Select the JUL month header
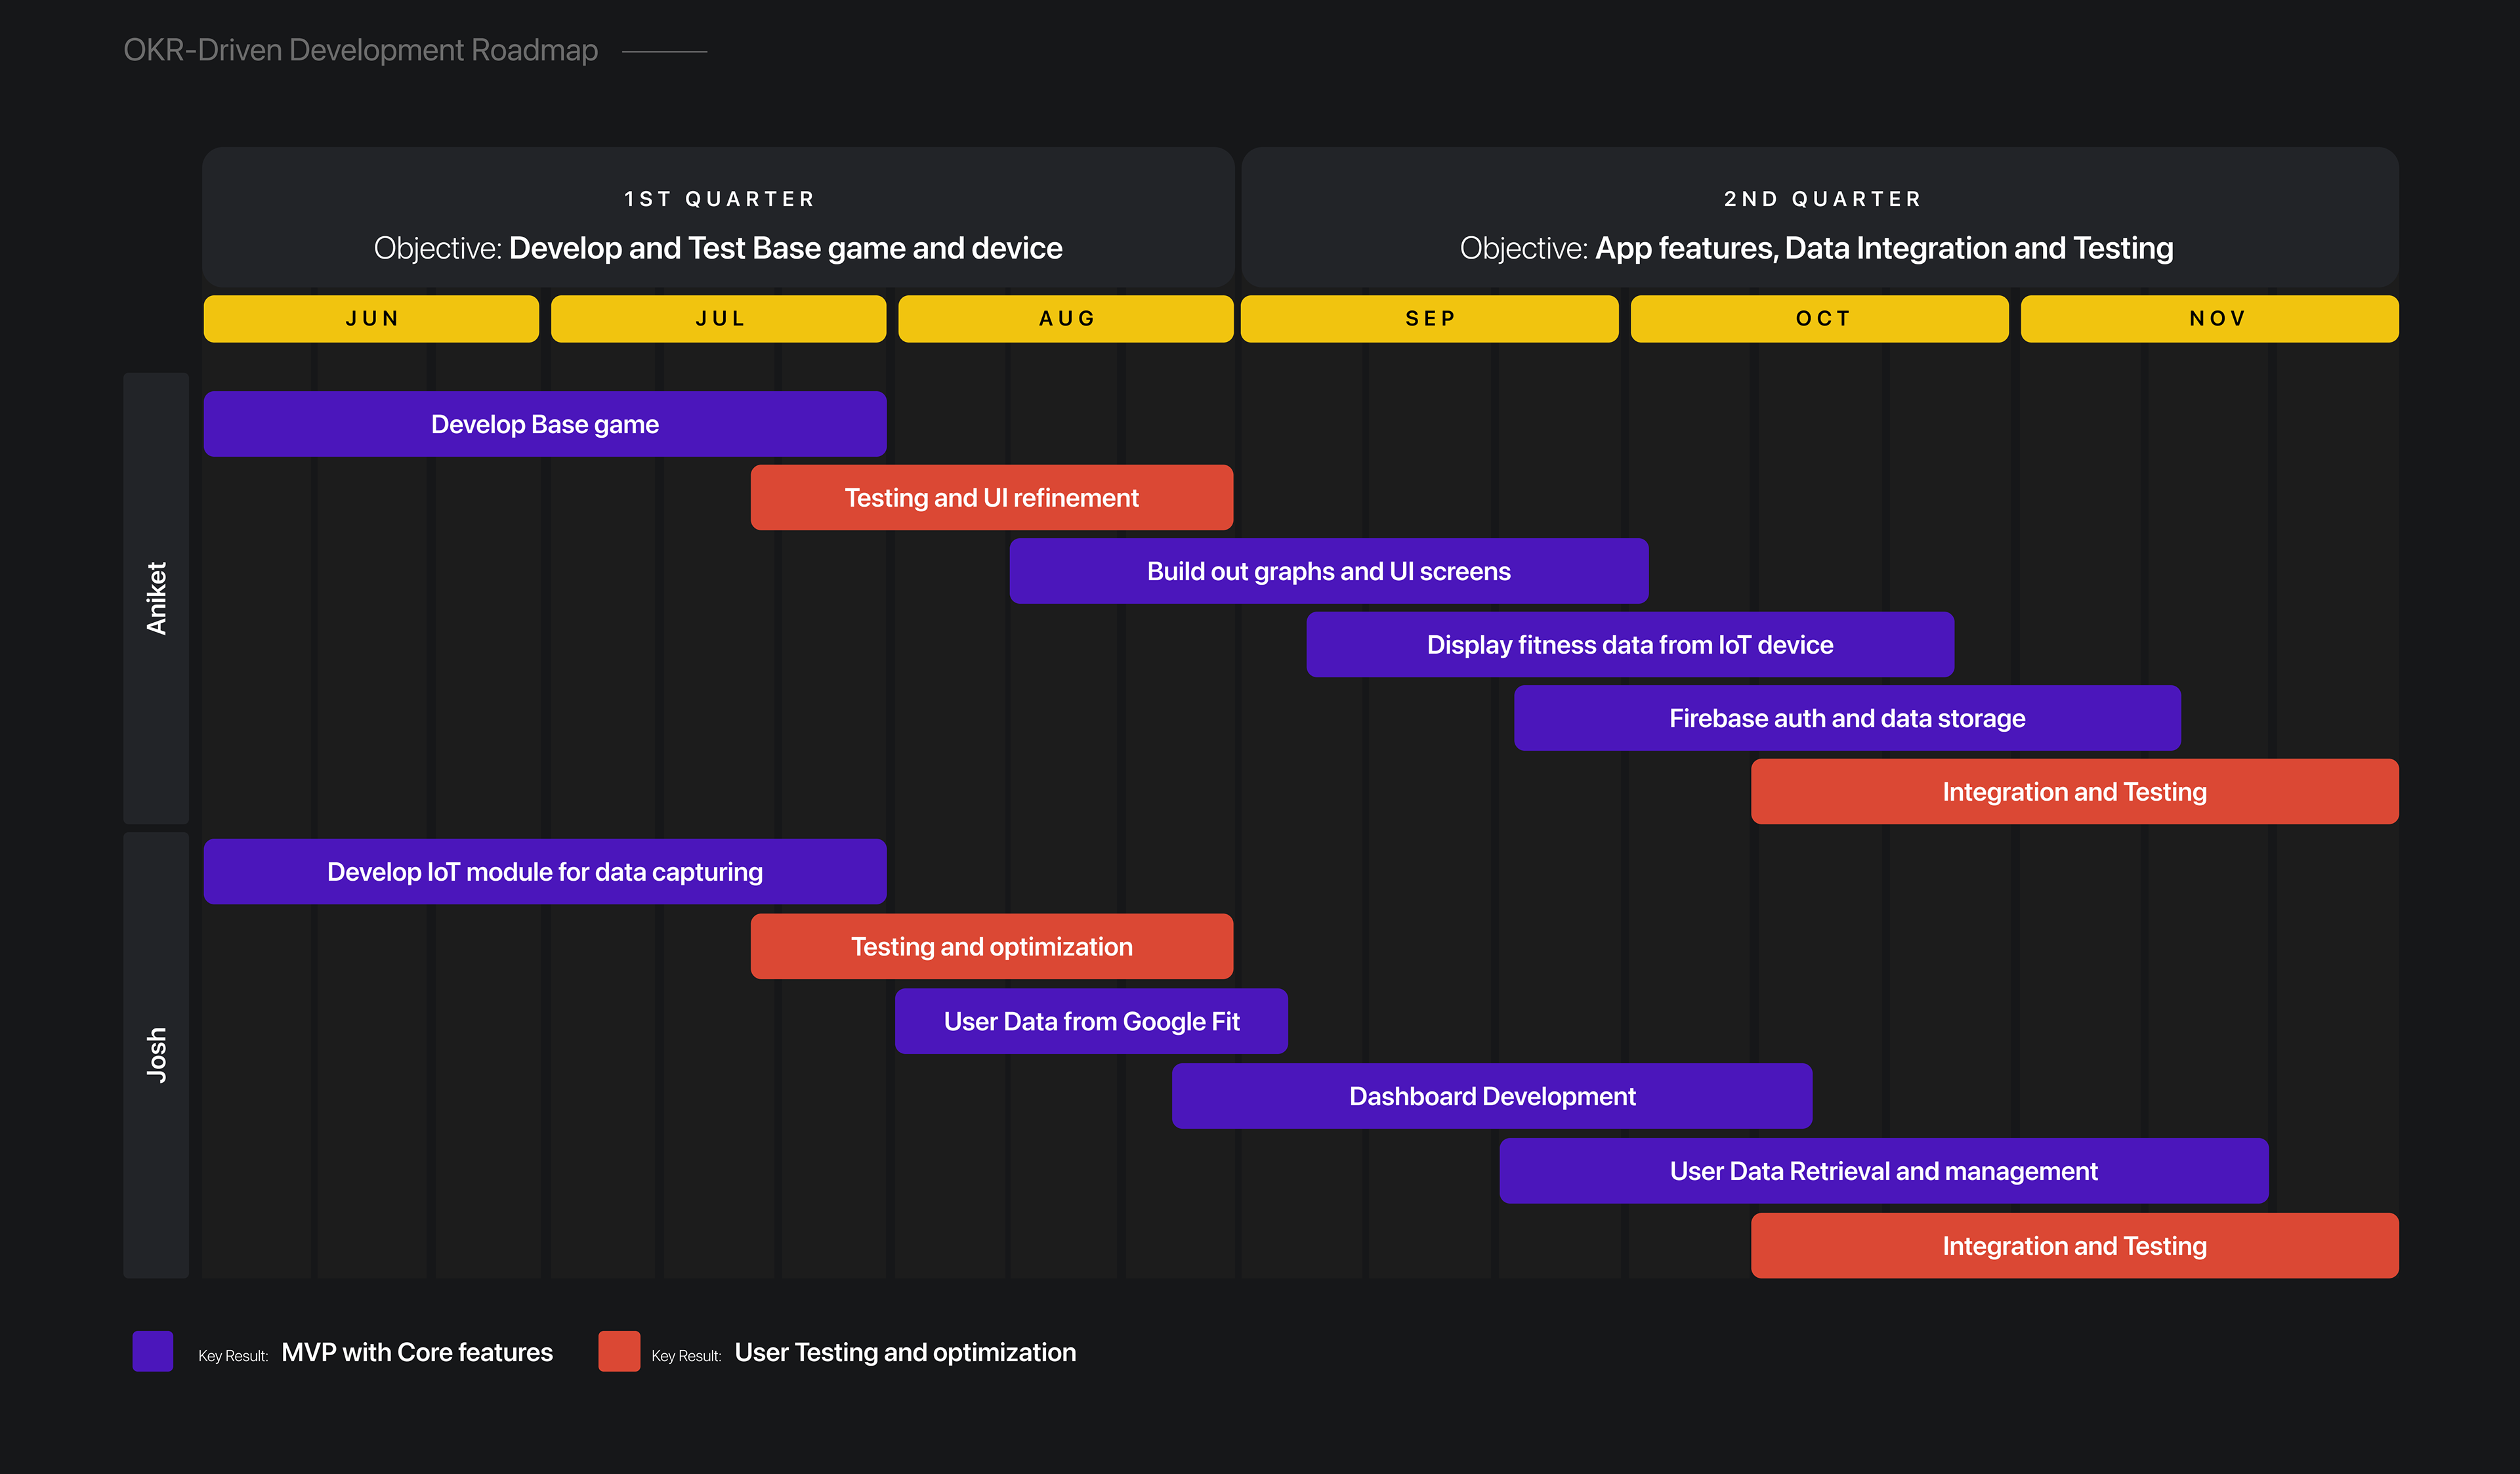The height and width of the screenshot is (1474, 2520). coord(718,318)
